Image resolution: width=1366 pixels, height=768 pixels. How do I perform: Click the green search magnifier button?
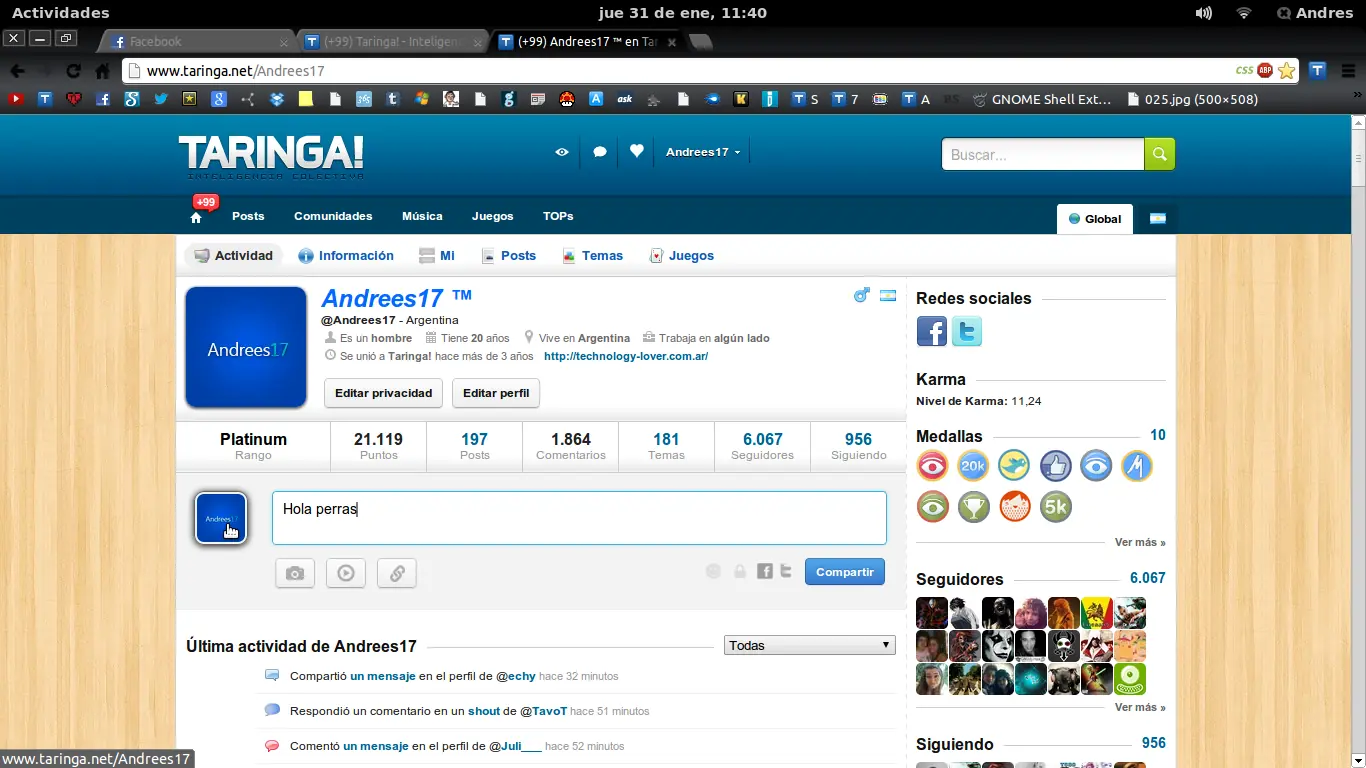1159,154
